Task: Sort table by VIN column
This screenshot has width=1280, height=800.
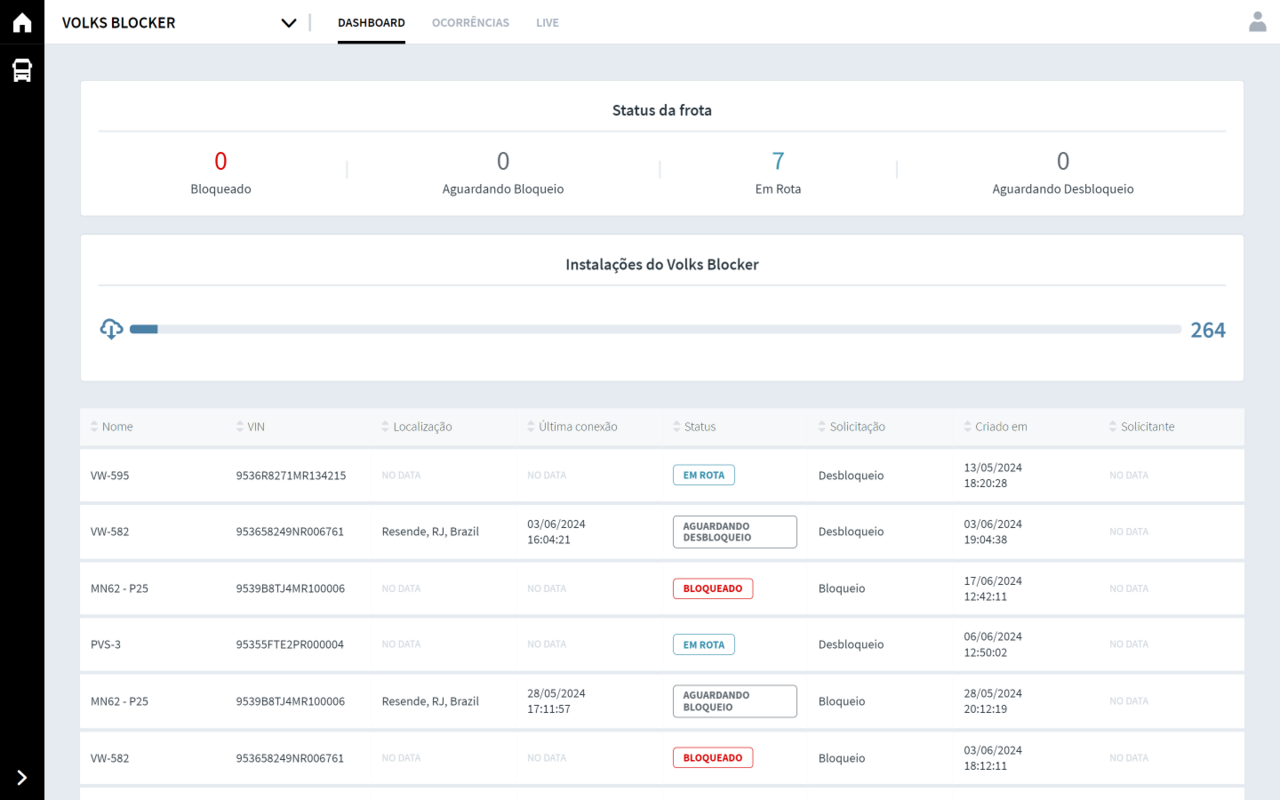Action: point(251,427)
